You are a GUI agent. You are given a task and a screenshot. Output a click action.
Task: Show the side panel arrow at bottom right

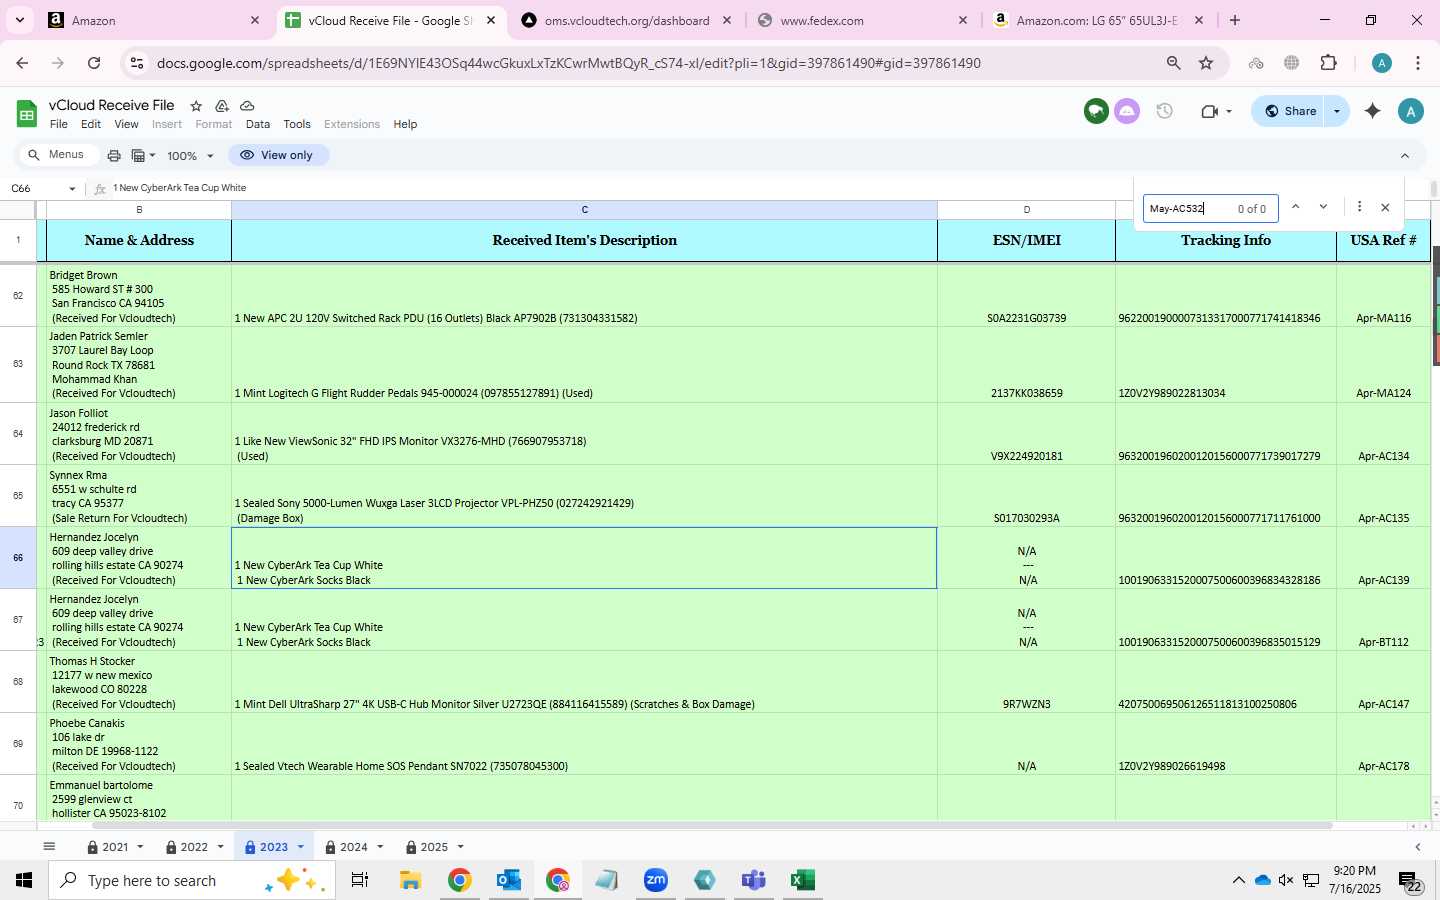point(1417,847)
